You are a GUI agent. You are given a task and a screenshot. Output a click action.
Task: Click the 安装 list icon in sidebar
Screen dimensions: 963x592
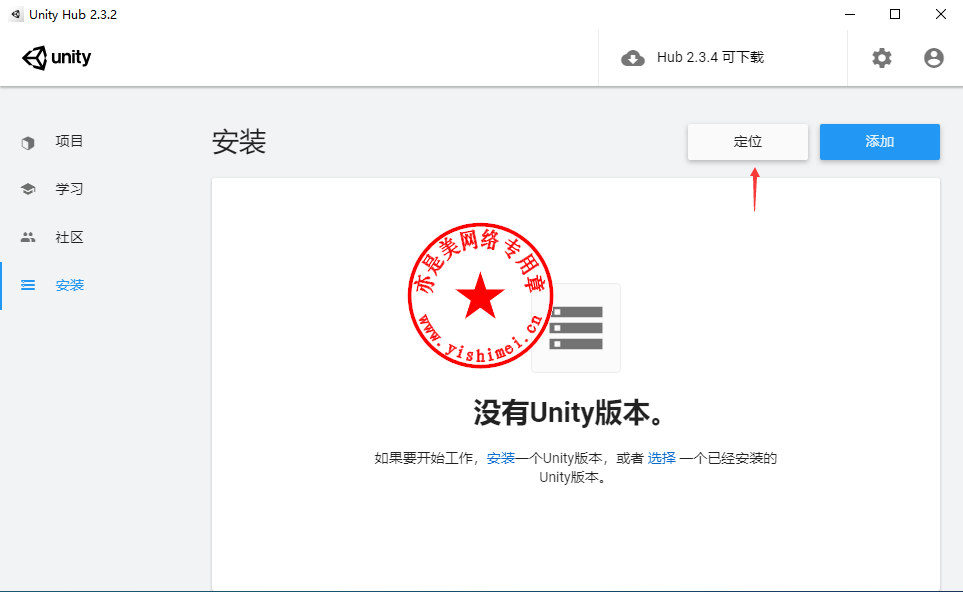click(x=28, y=285)
